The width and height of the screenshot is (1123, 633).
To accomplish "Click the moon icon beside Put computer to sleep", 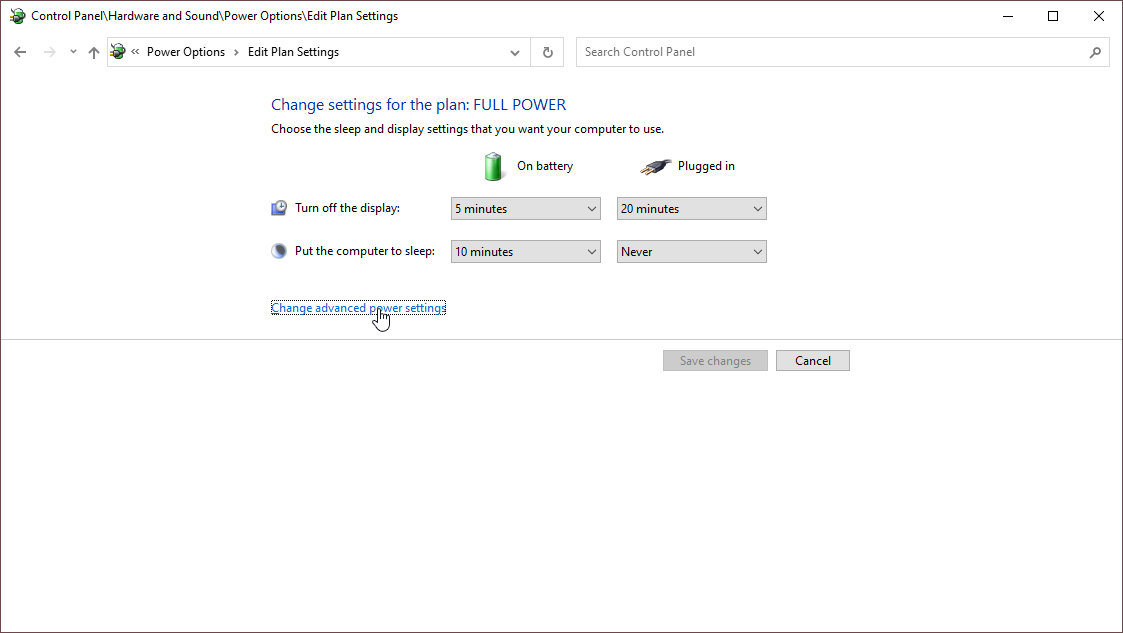I will pyautogui.click(x=278, y=250).
